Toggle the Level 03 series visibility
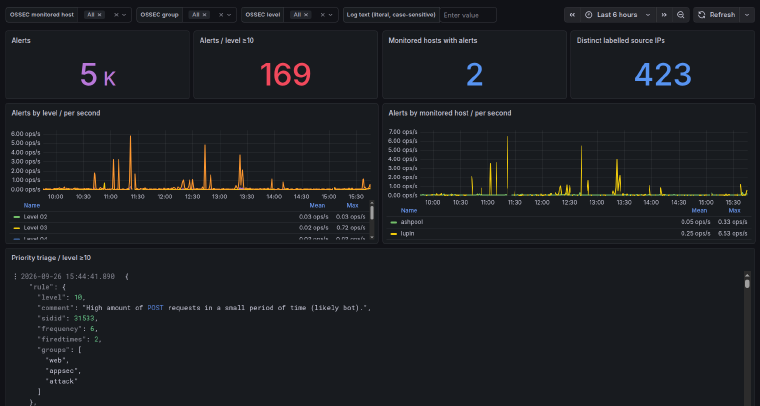The image size is (760, 406). click(35, 228)
